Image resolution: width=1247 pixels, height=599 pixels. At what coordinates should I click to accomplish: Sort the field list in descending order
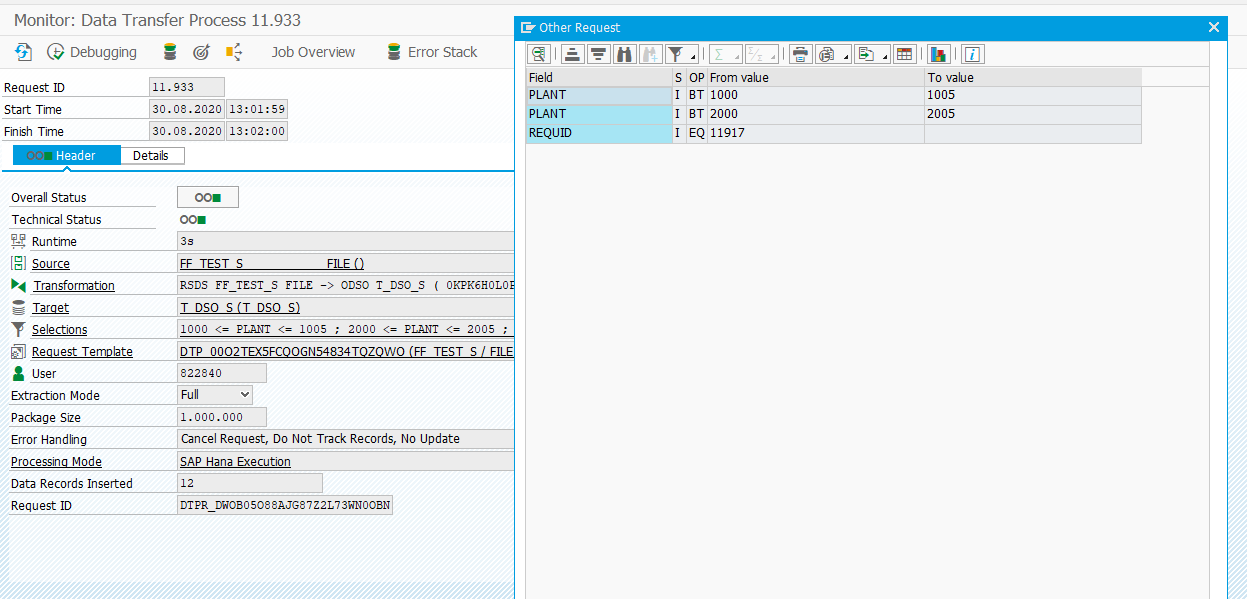[597, 54]
